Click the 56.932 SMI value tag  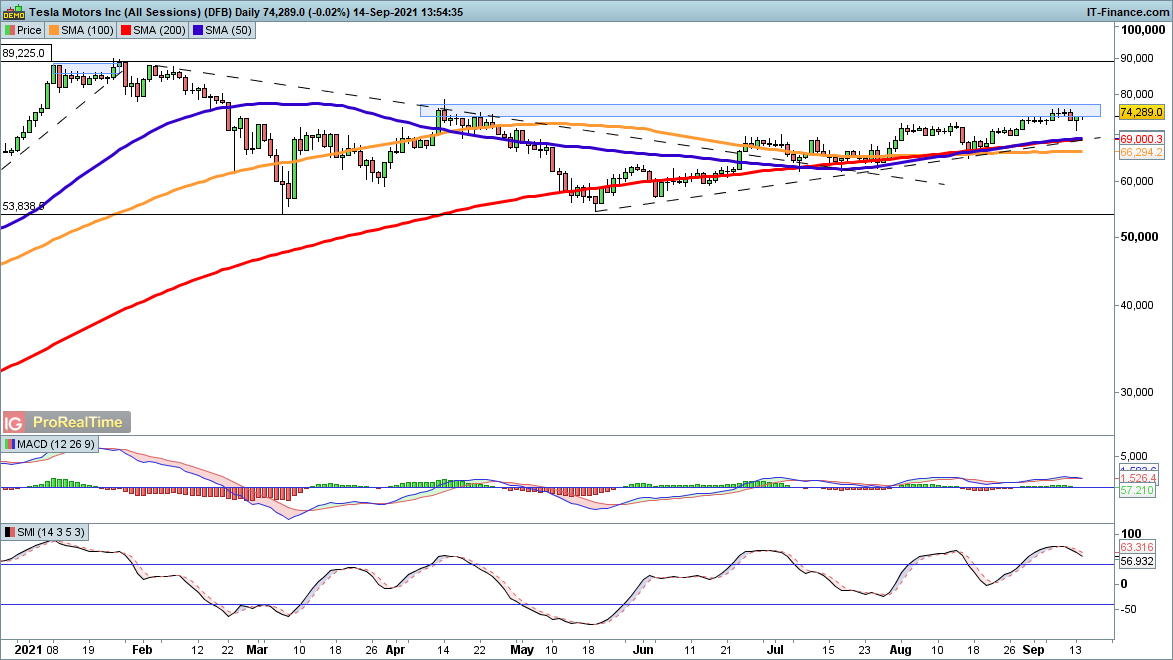point(1136,561)
